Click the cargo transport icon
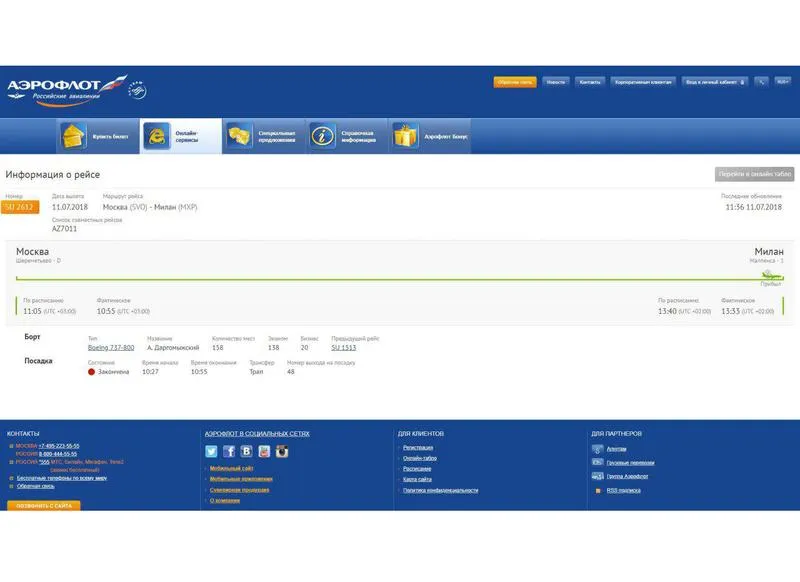This screenshot has width=800, height=582. coord(597,462)
